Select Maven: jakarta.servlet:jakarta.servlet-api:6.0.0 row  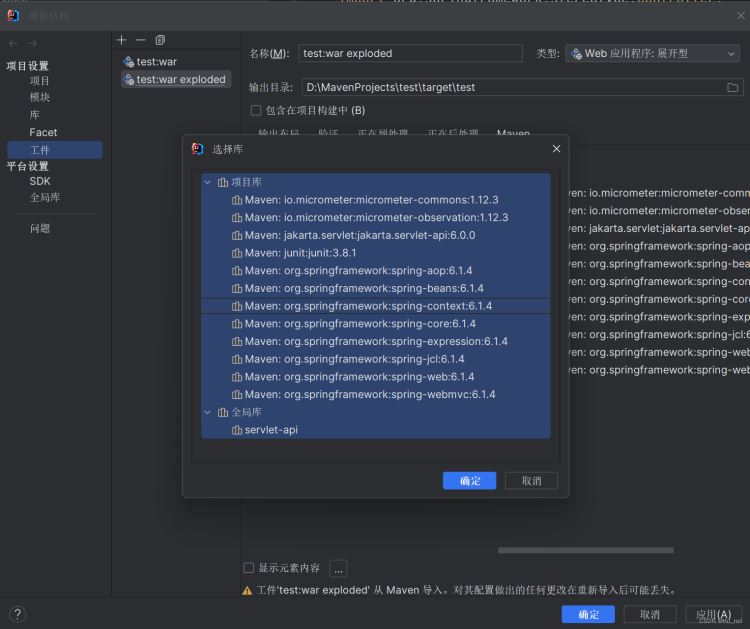click(376, 235)
